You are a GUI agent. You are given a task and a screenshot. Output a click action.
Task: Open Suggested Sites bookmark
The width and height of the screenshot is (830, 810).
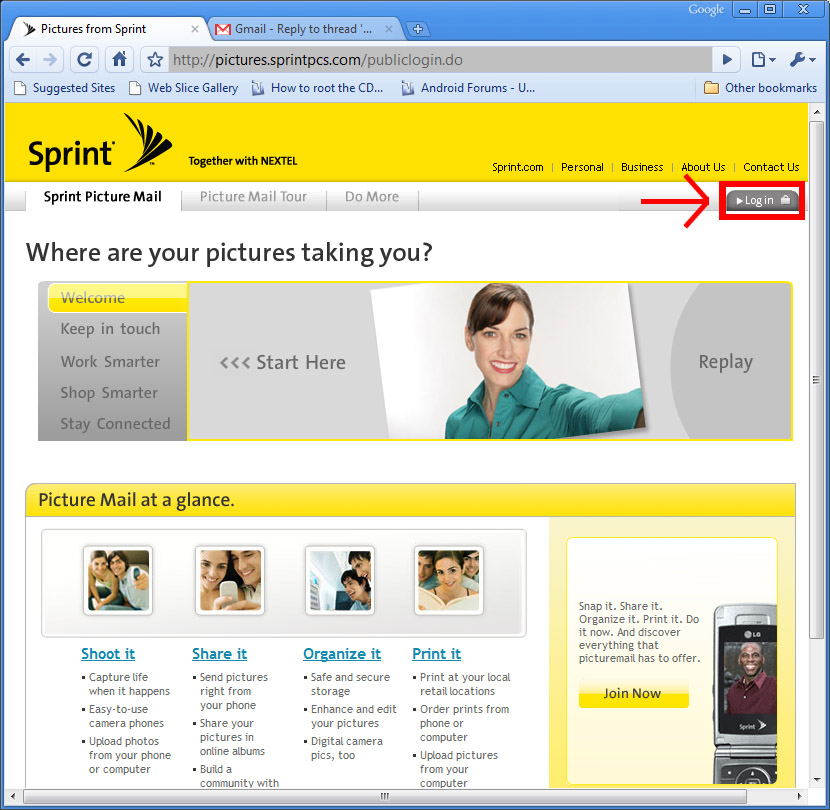65,88
